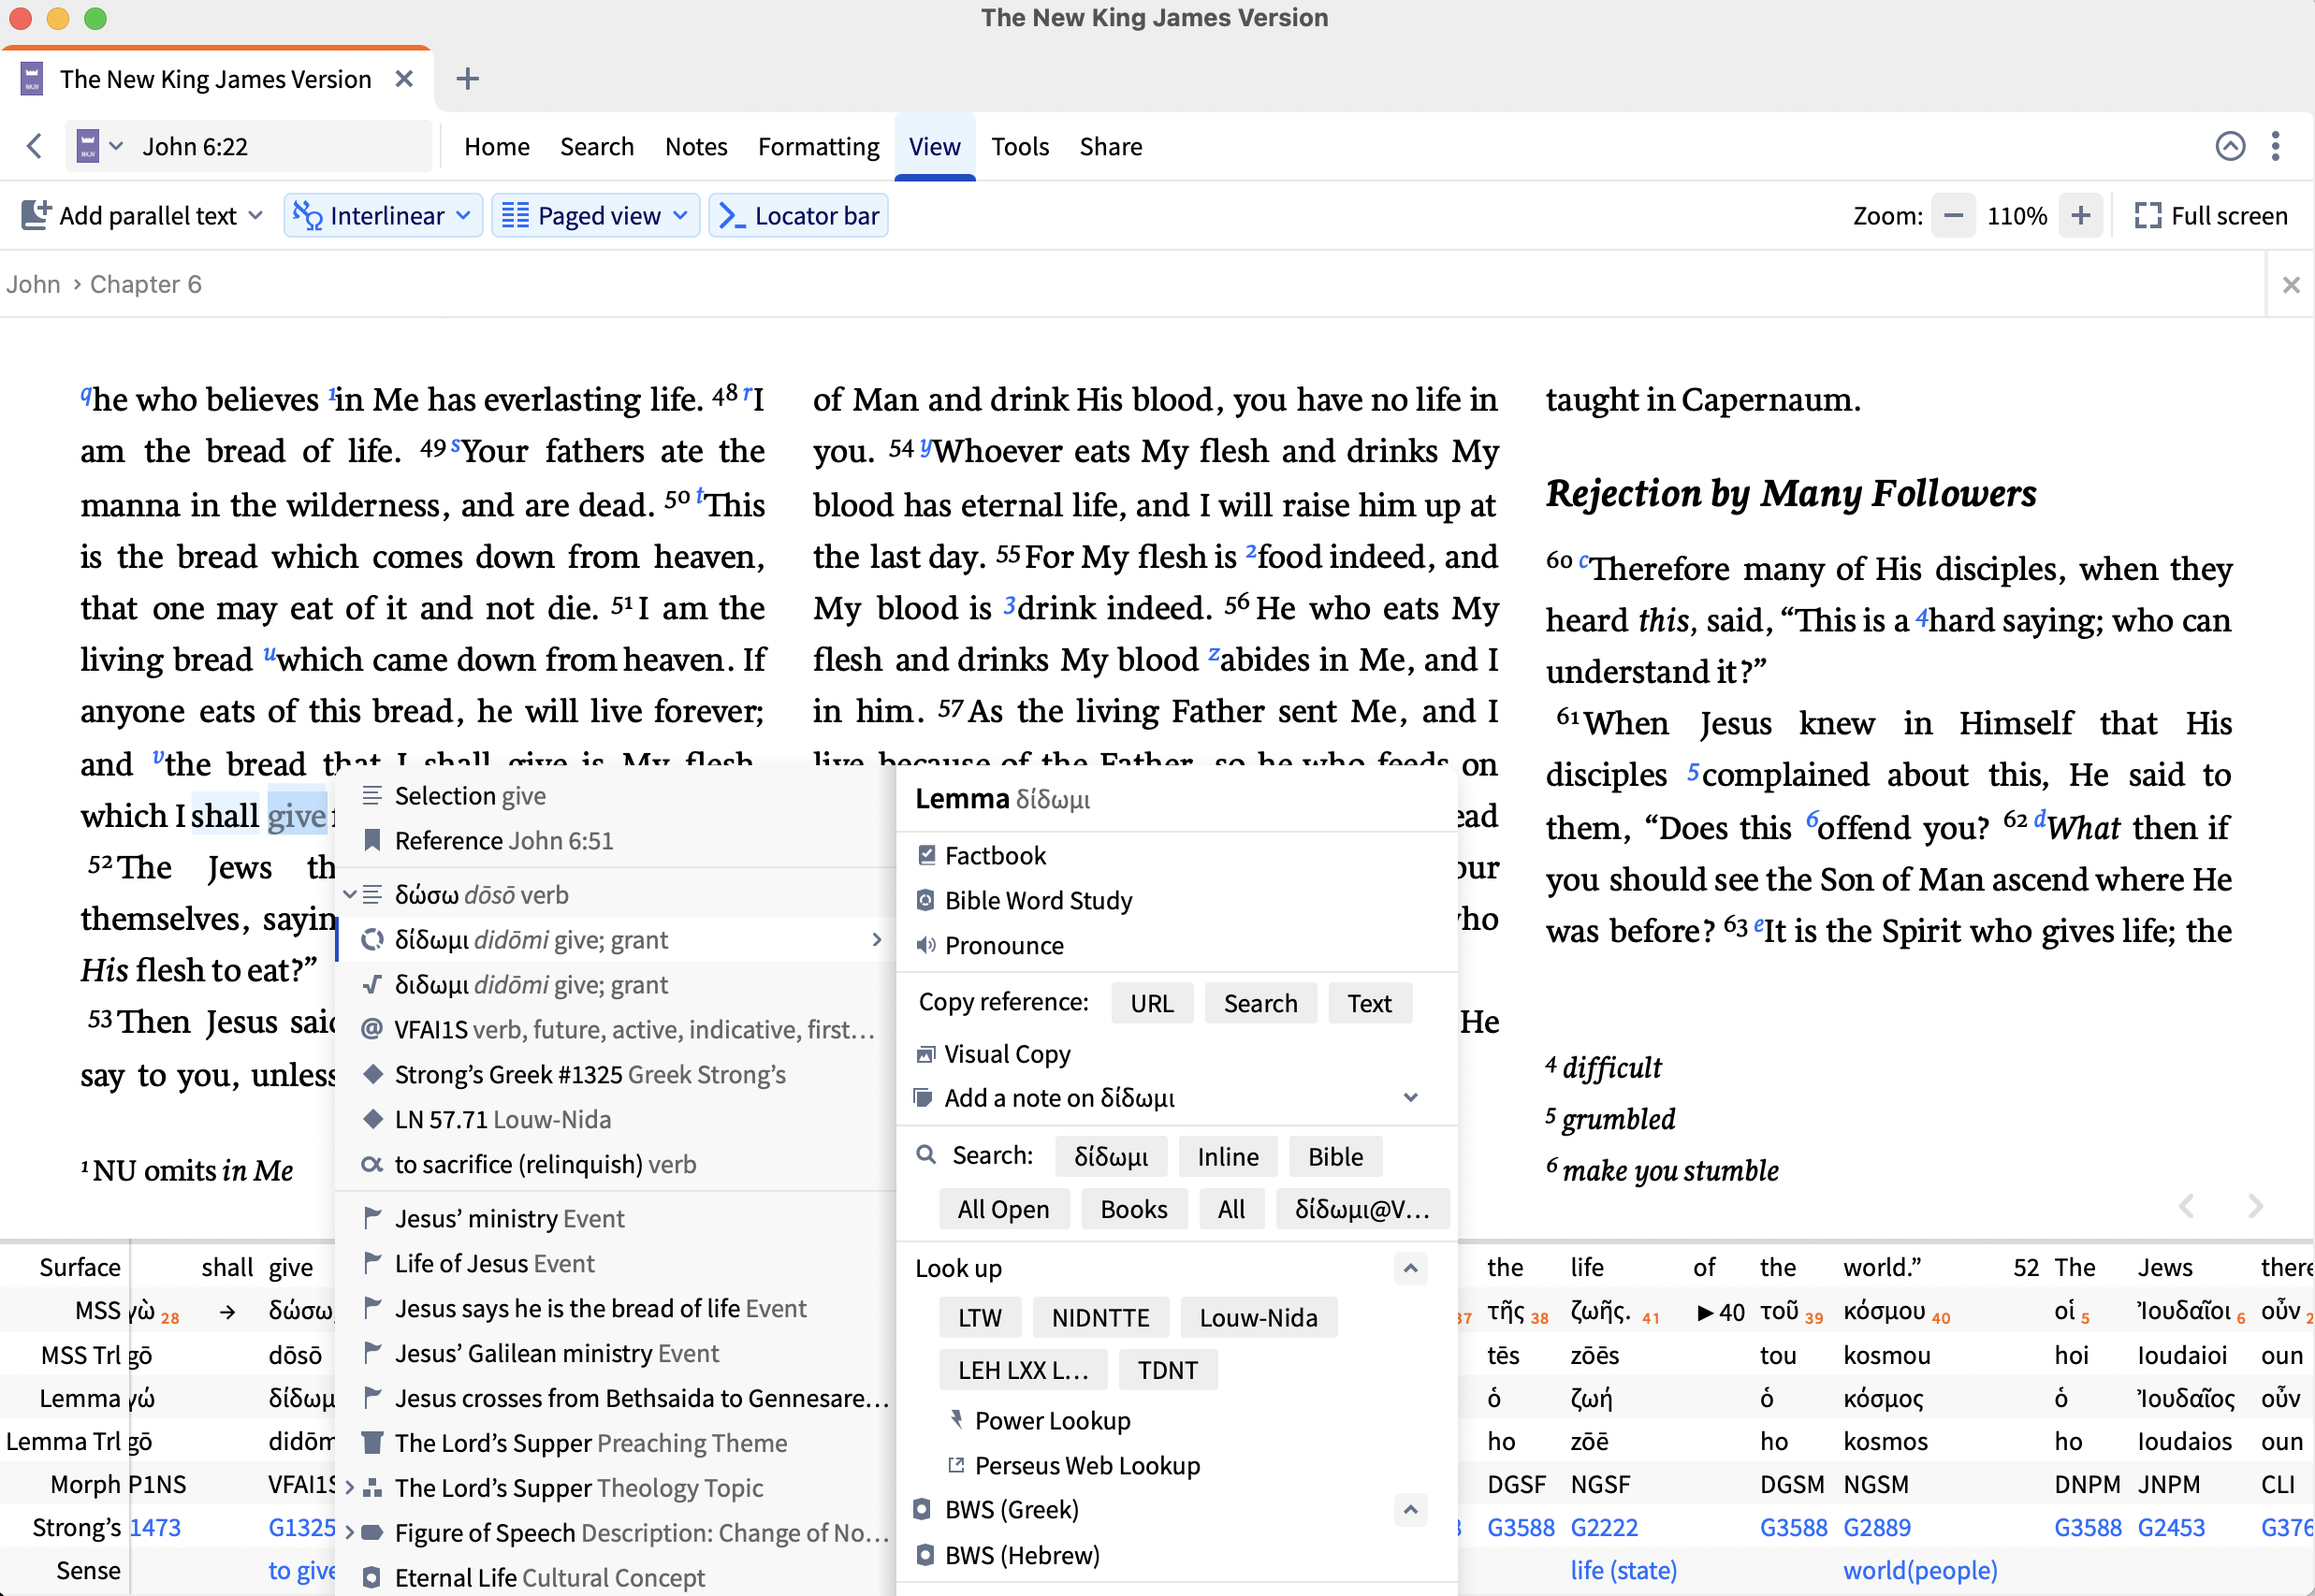2315x1596 pixels.
Task: Click the Louw-Nida lookup button
Action: point(1257,1317)
